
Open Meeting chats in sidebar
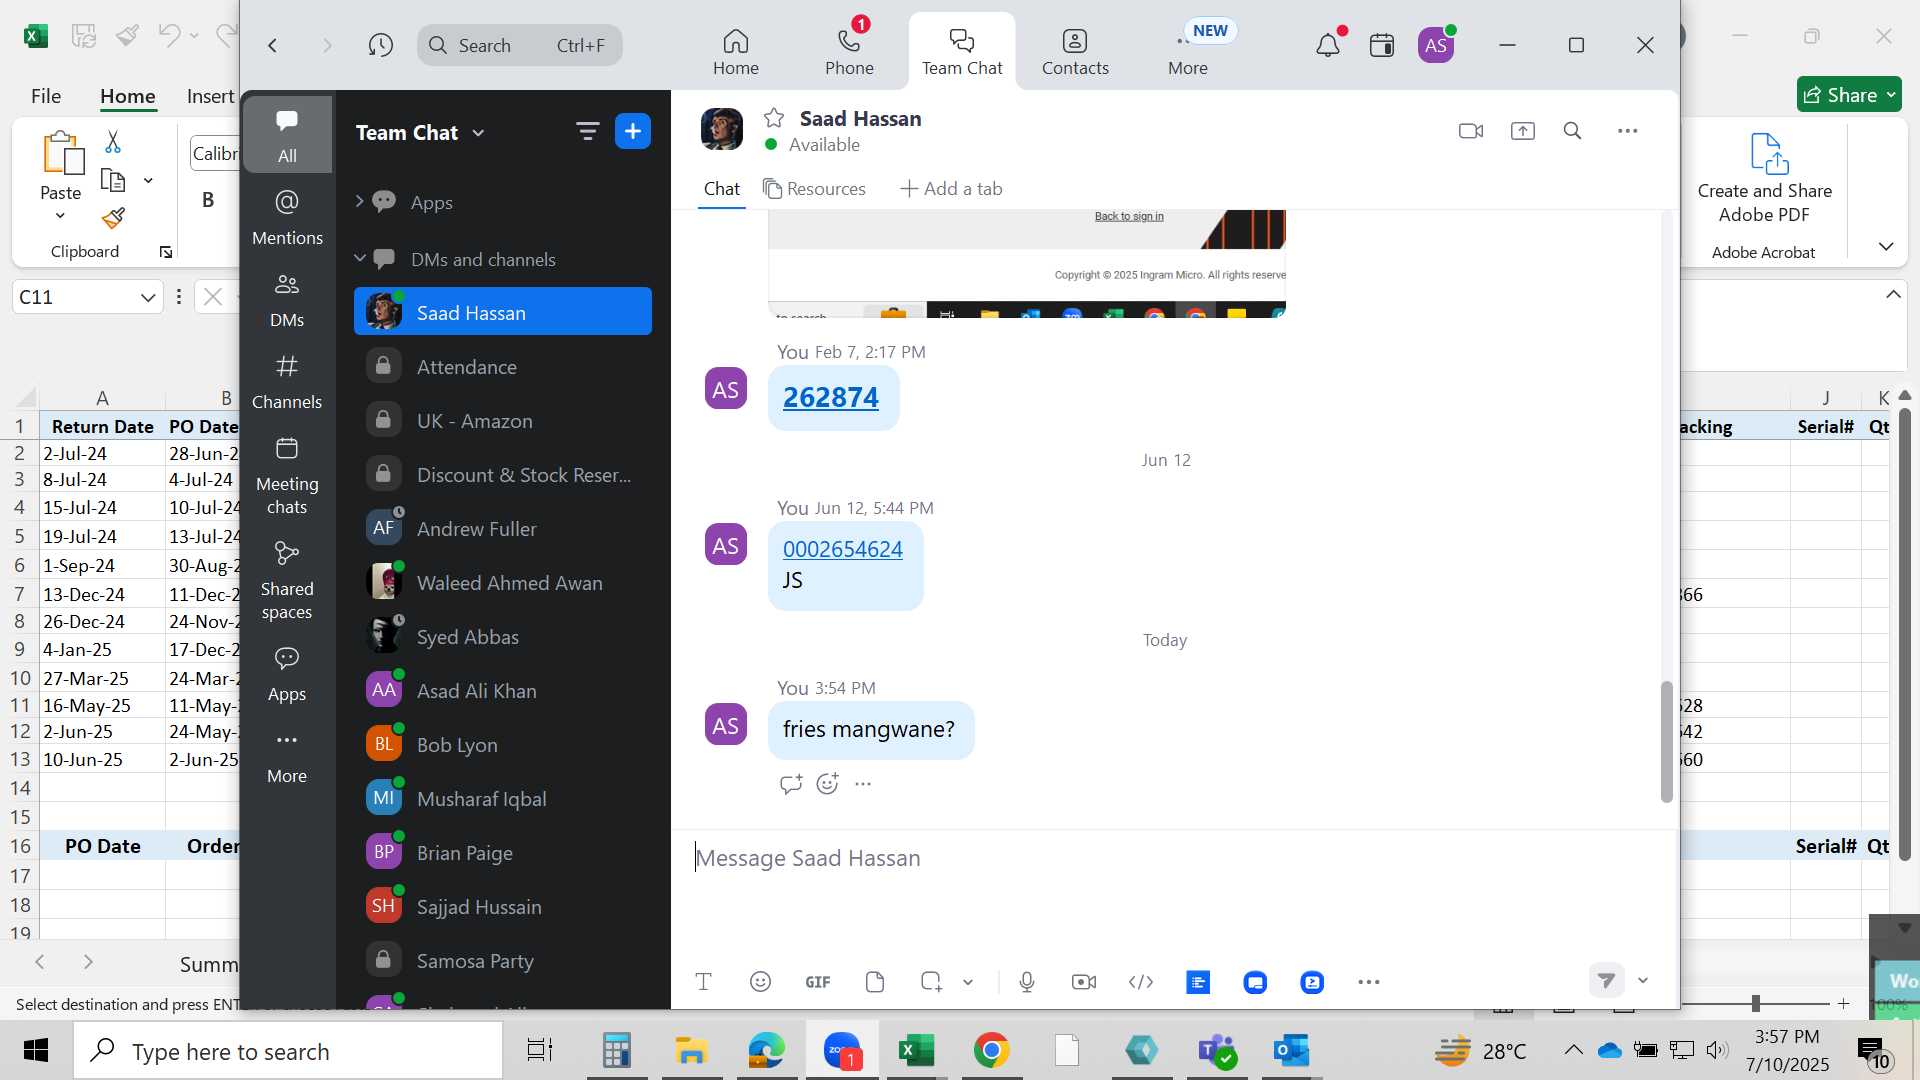287,475
